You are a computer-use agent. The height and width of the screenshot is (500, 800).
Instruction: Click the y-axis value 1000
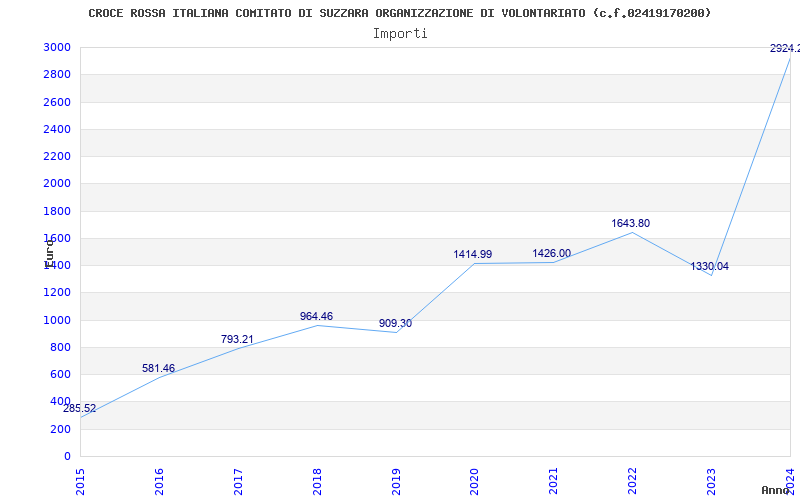(x=57, y=320)
